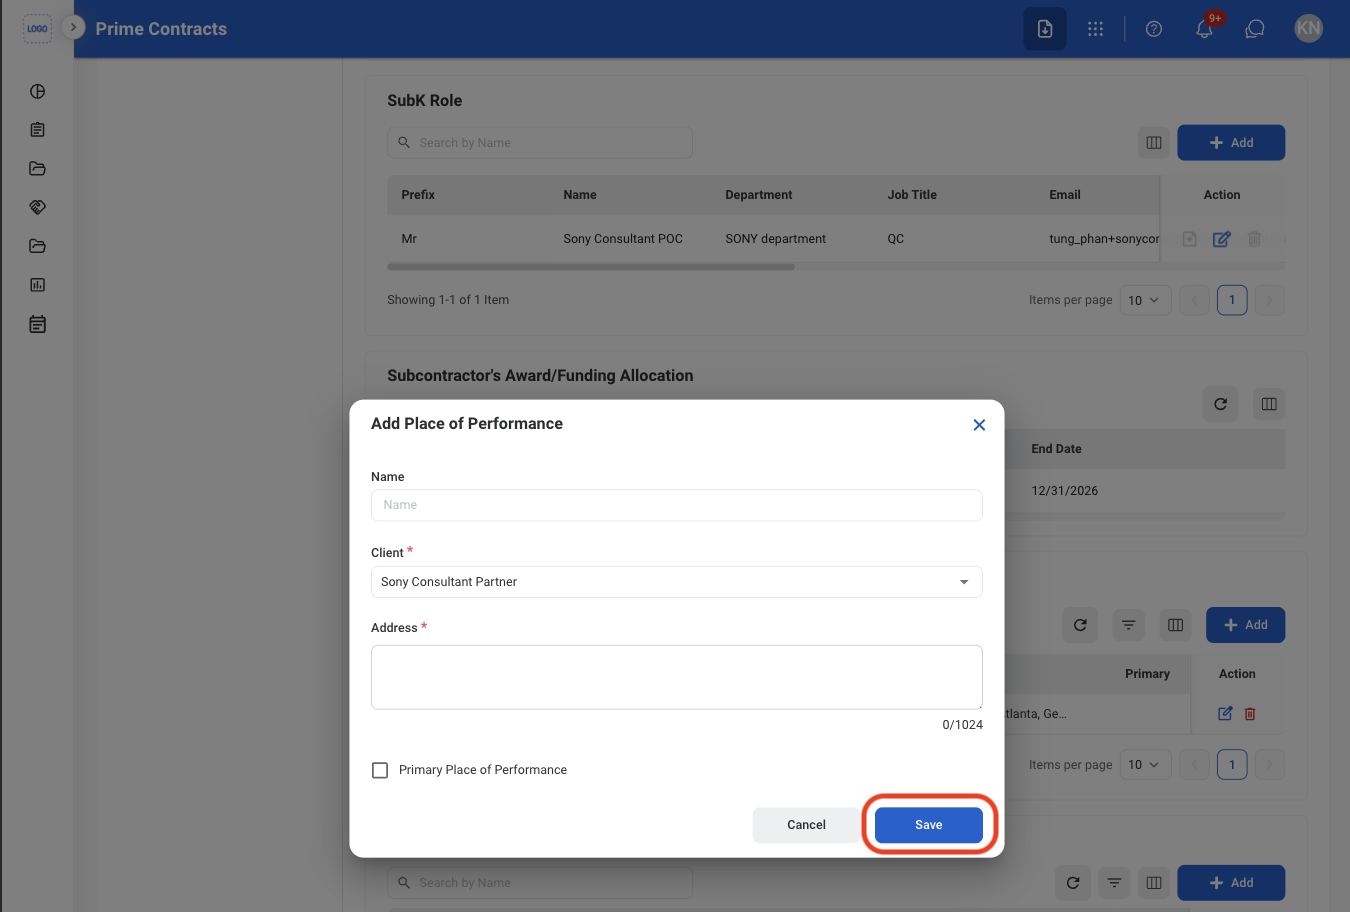
Task: Edit the Atlanta place of performance row
Action: (1225, 714)
